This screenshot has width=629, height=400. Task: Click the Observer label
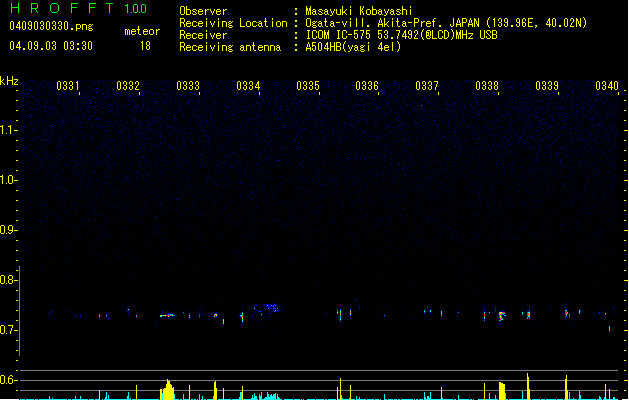point(203,11)
